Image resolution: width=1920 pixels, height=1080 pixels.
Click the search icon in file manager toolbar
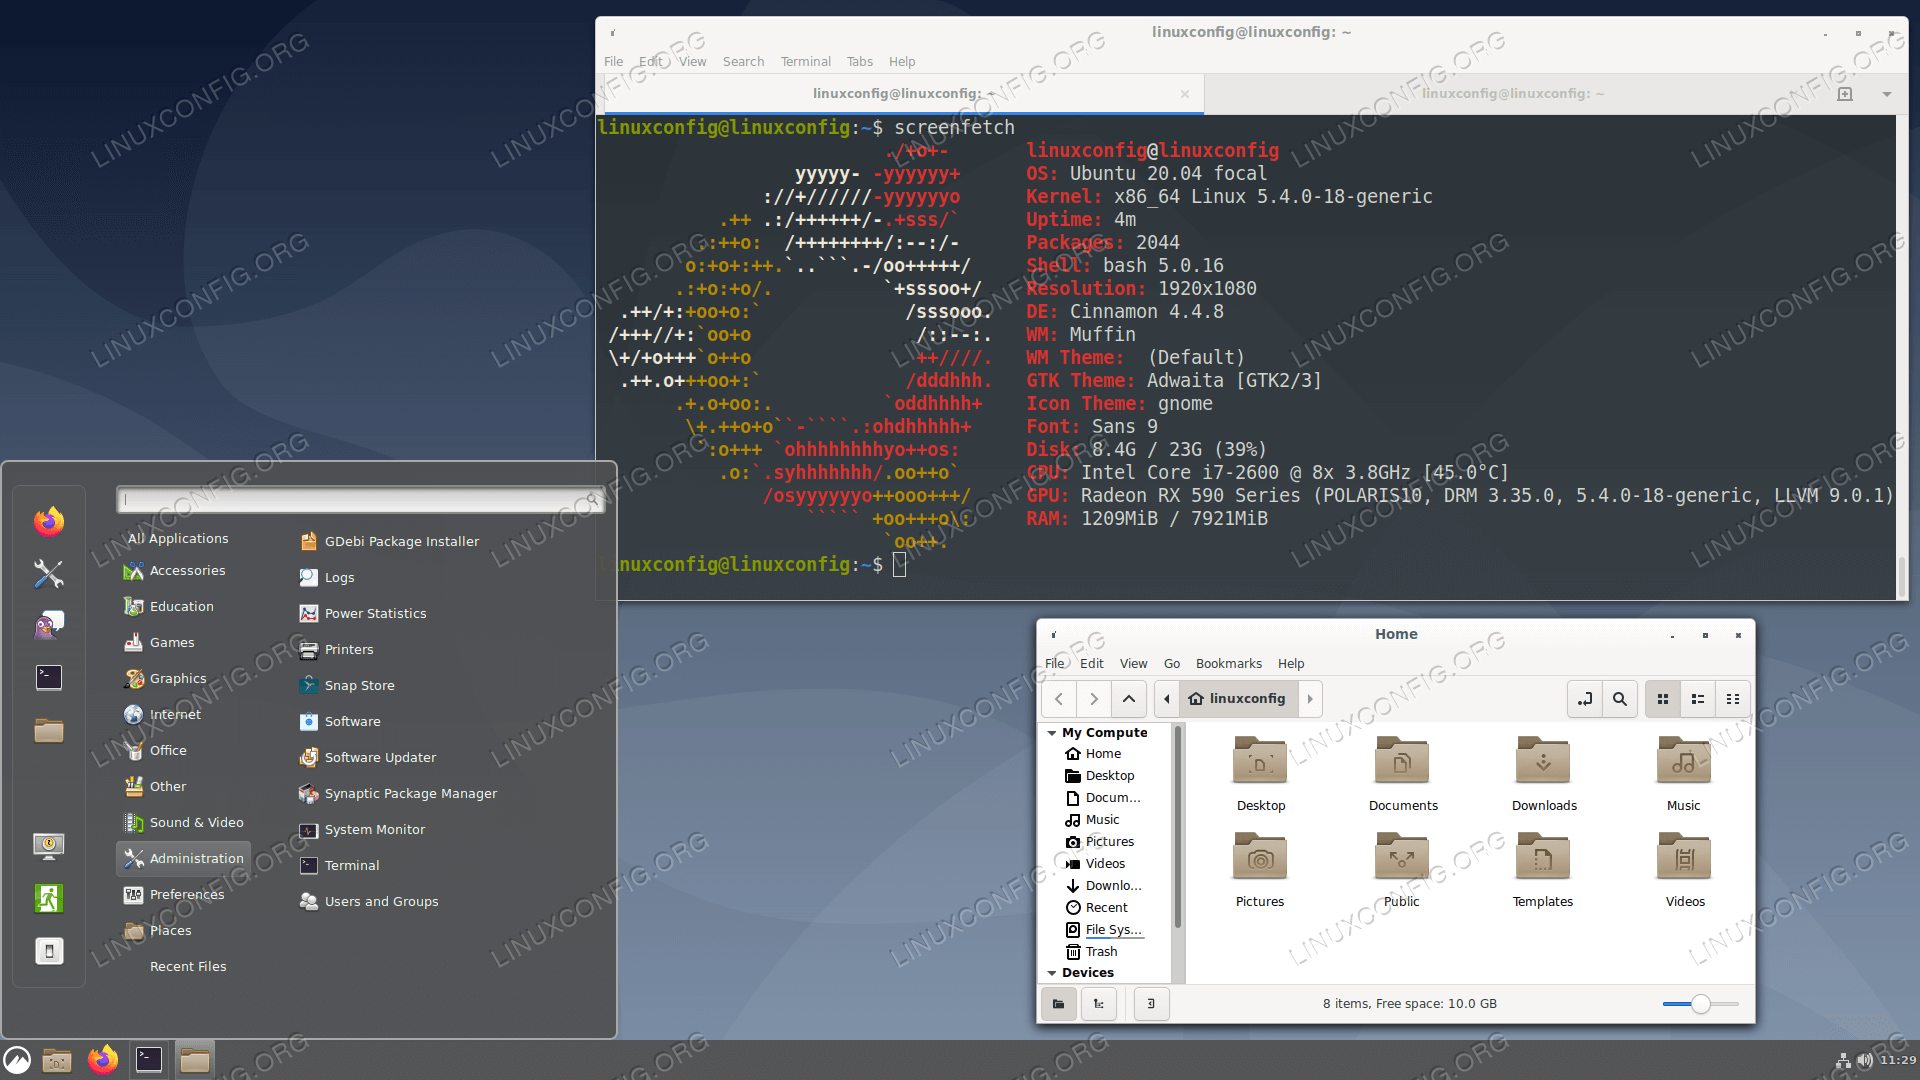1620,699
